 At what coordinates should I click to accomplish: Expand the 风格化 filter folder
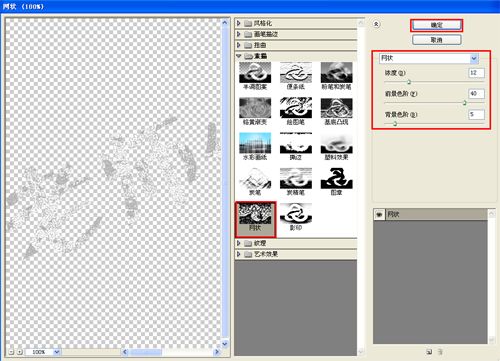(x=239, y=23)
